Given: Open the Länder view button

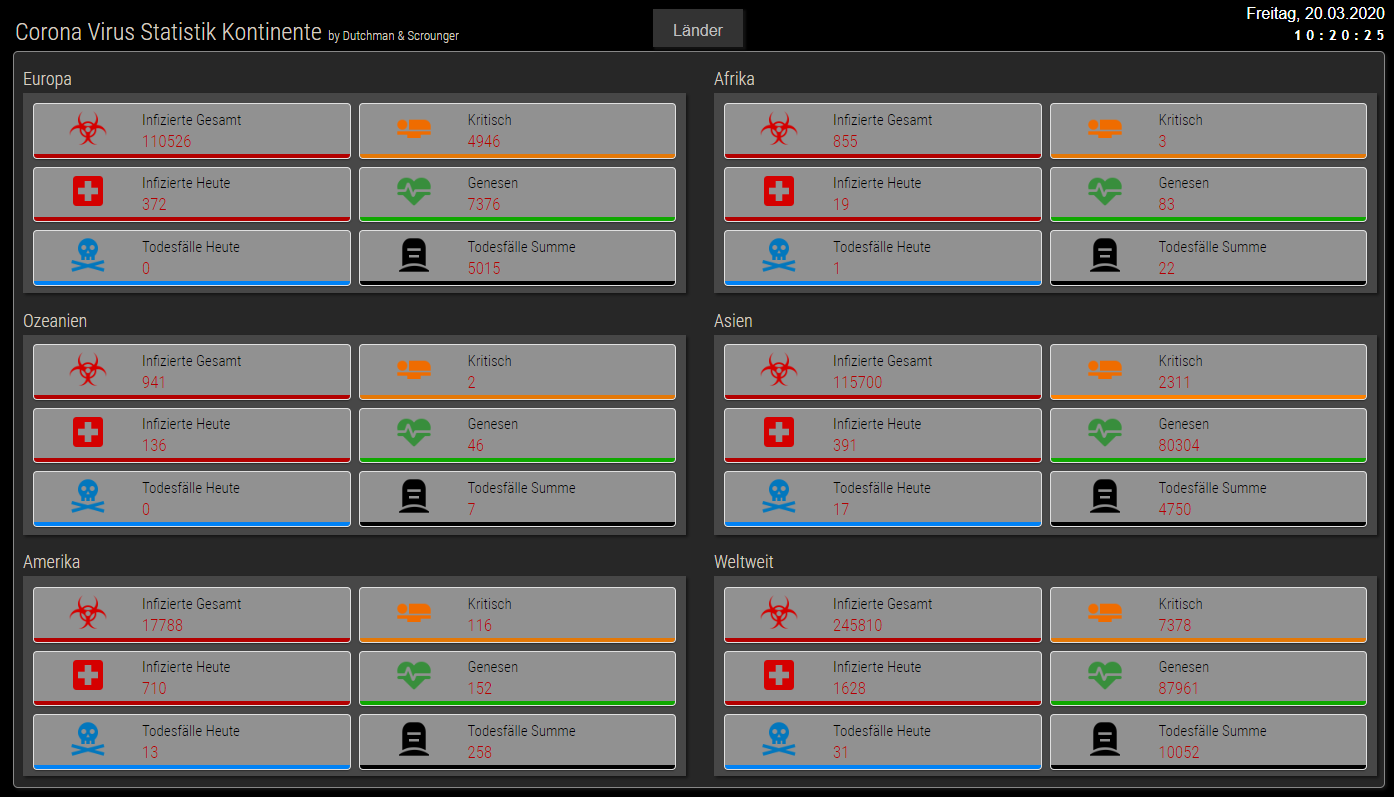Looking at the screenshot, I should [698, 30].
